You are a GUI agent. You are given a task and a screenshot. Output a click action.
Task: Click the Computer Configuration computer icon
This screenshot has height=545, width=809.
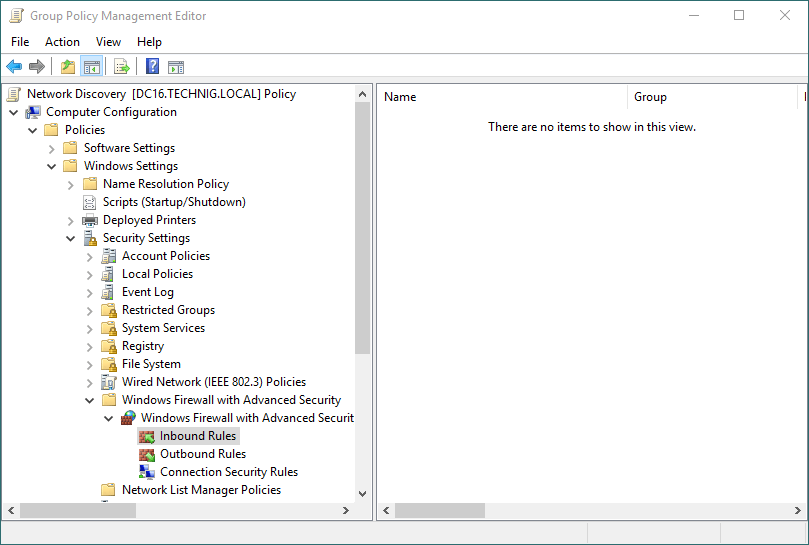click(x=33, y=112)
